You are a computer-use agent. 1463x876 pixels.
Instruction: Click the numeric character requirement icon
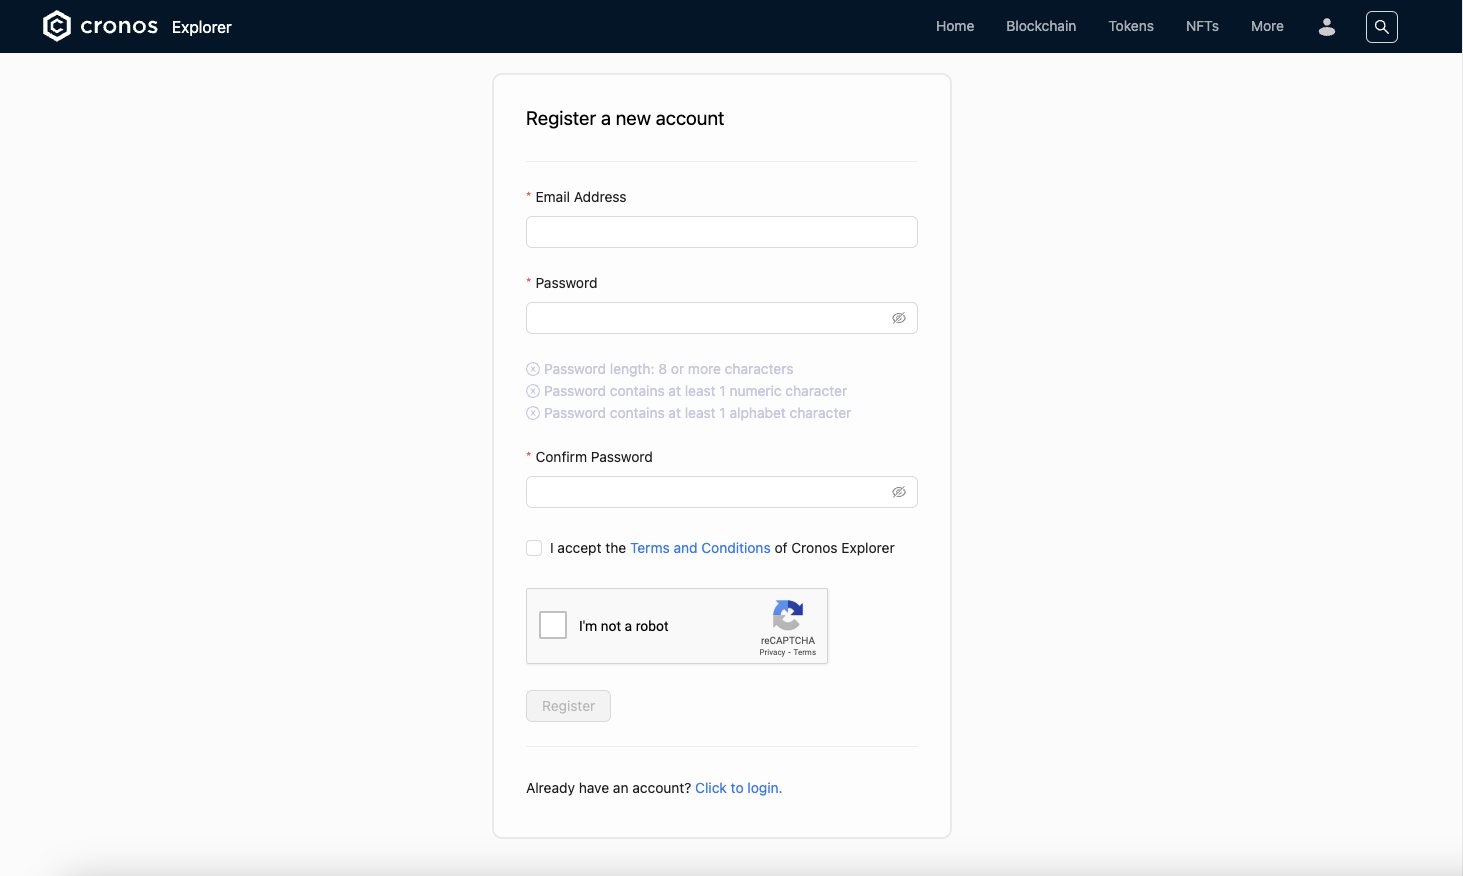coord(533,391)
